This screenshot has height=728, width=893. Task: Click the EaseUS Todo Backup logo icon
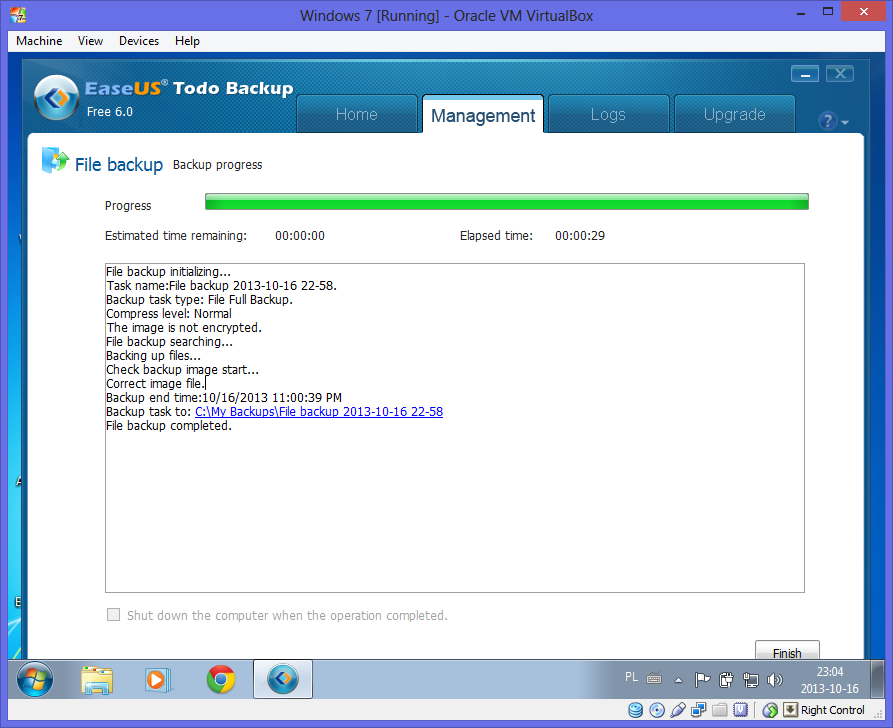pyautogui.click(x=56, y=97)
